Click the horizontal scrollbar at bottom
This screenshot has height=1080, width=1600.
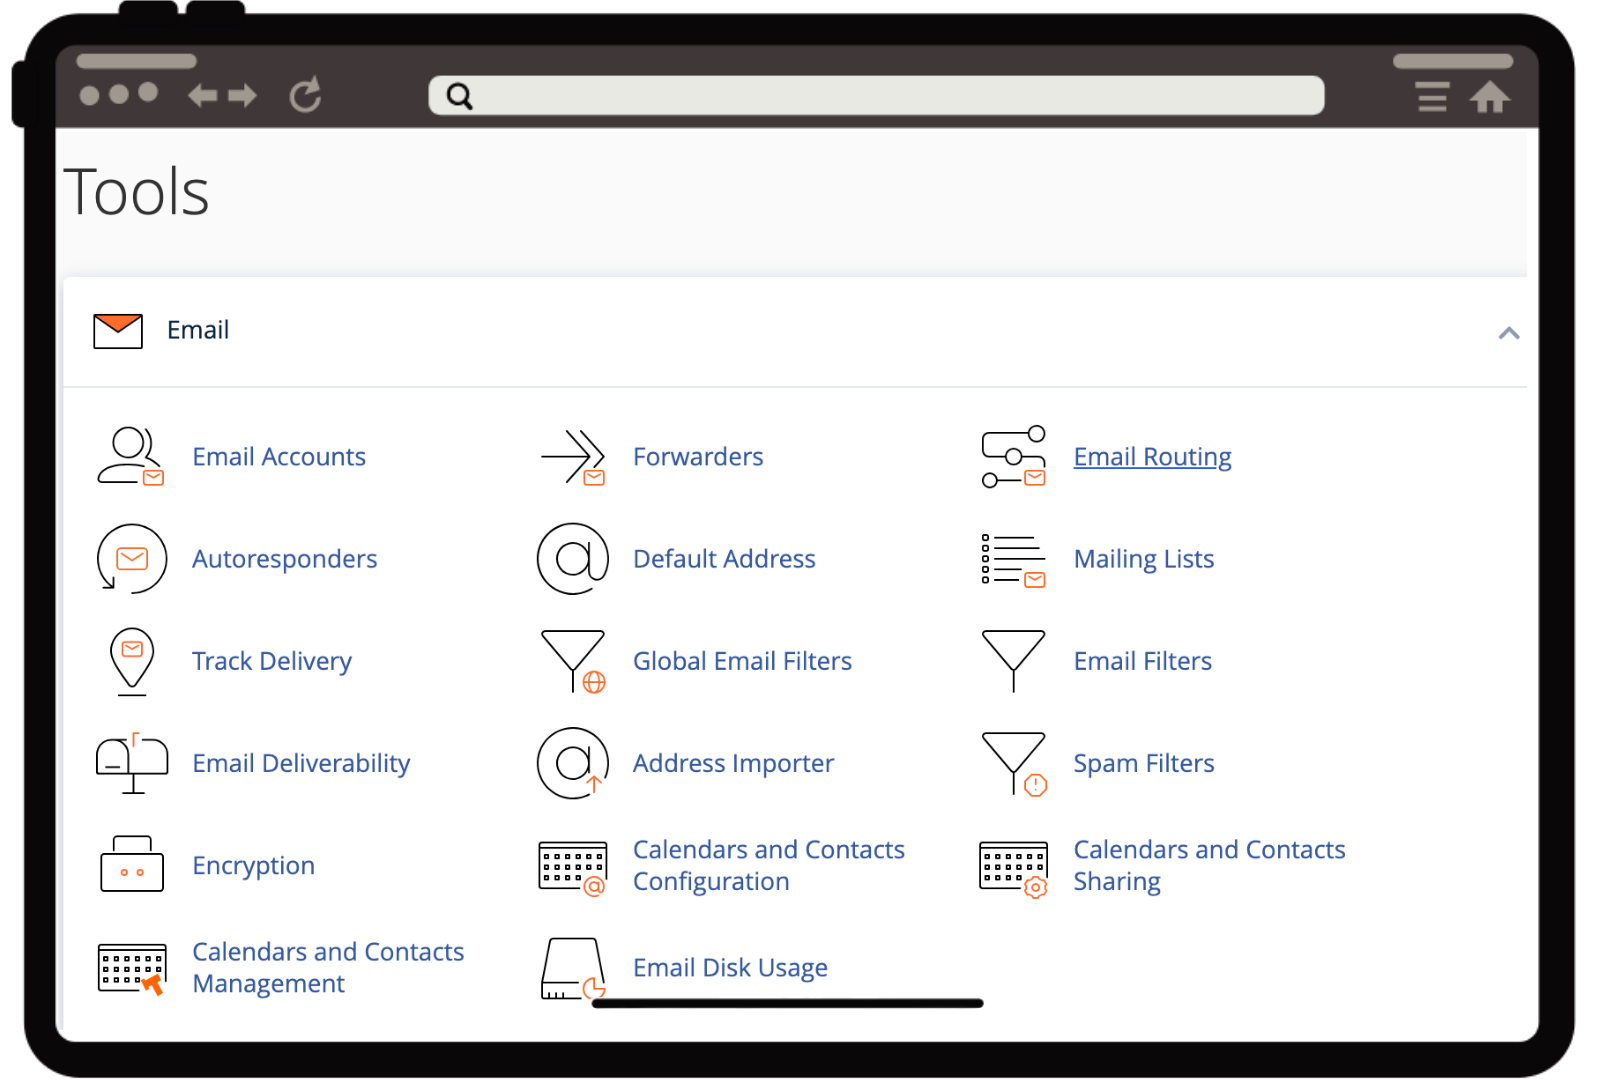pos(787,1003)
